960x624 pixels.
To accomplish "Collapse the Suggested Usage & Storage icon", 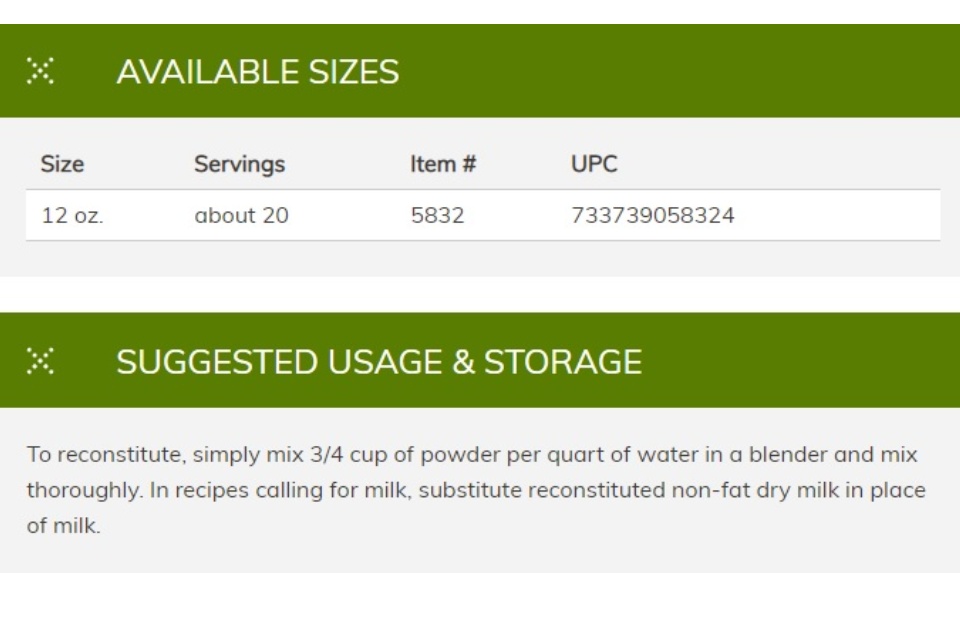I will point(40,361).
